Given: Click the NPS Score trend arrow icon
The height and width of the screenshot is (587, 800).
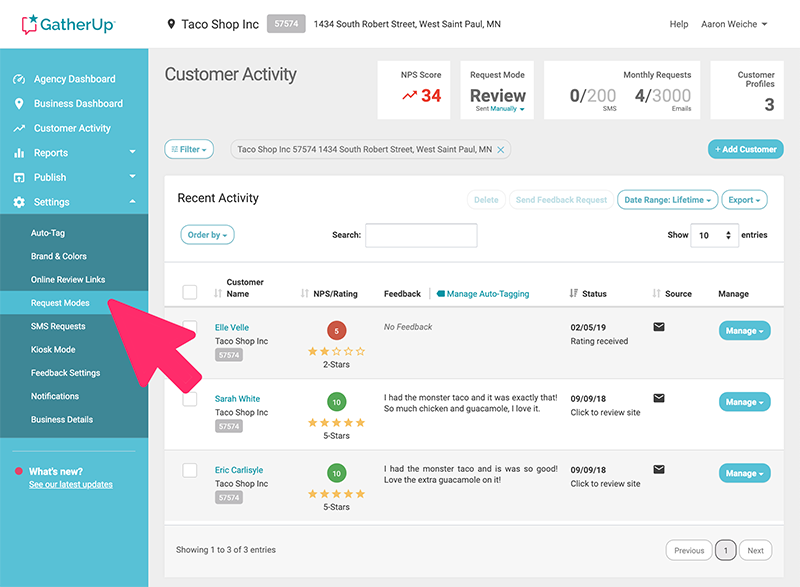Looking at the screenshot, I should pyautogui.click(x=409, y=95).
